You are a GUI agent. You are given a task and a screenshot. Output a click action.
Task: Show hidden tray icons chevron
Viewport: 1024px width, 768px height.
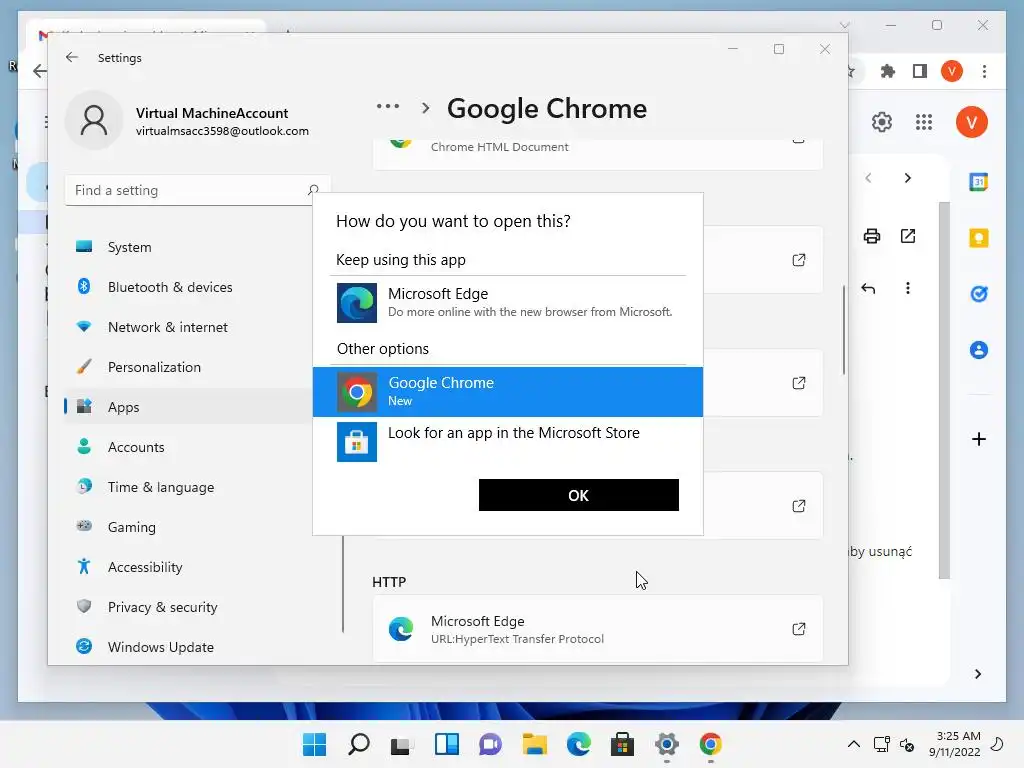(x=853, y=744)
